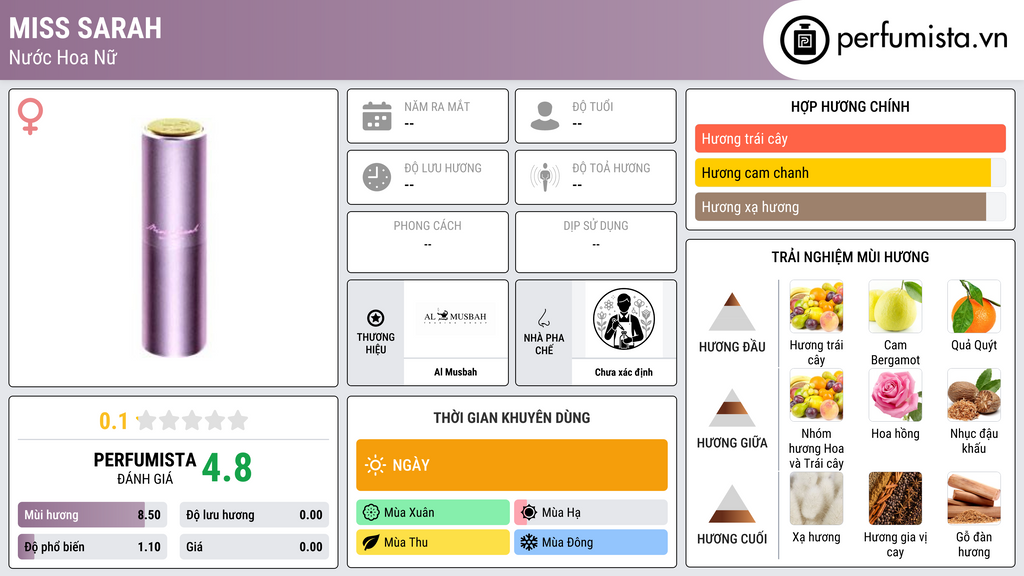The width and height of the screenshot is (1024, 576).
Task: Click the Chưa xác định perfumer name
Action: tap(624, 372)
